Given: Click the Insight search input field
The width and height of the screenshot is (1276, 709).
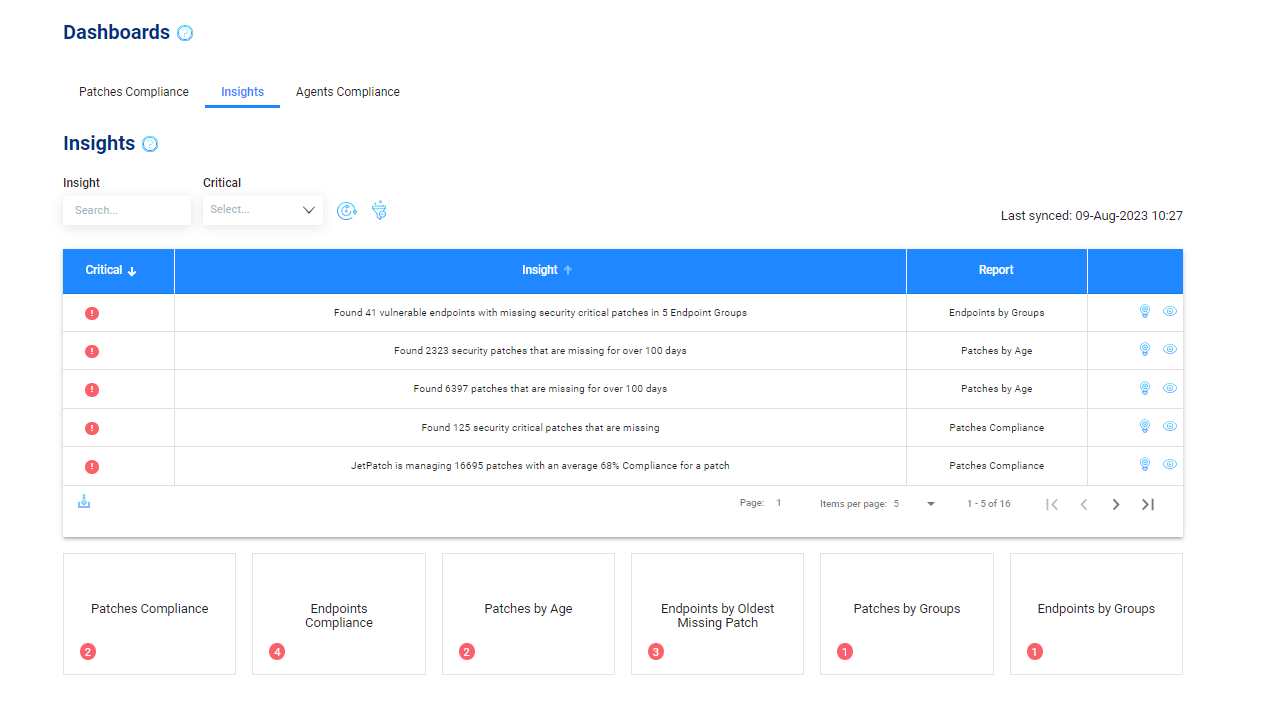Looking at the screenshot, I should click(x=127, y=211).
